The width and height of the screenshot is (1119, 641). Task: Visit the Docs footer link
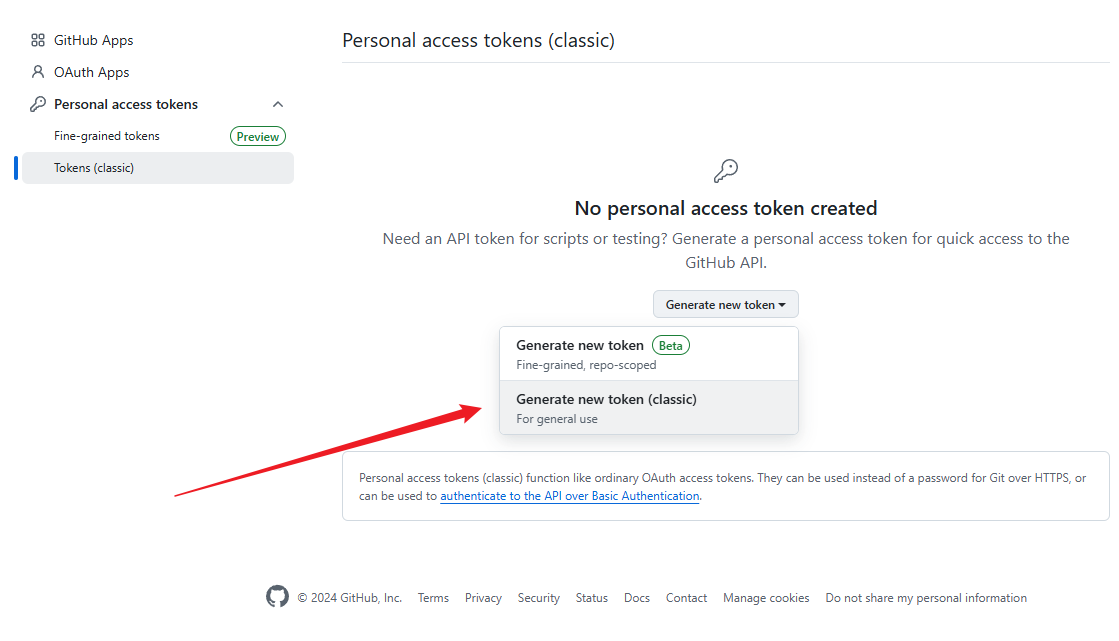tap(637, 598)
